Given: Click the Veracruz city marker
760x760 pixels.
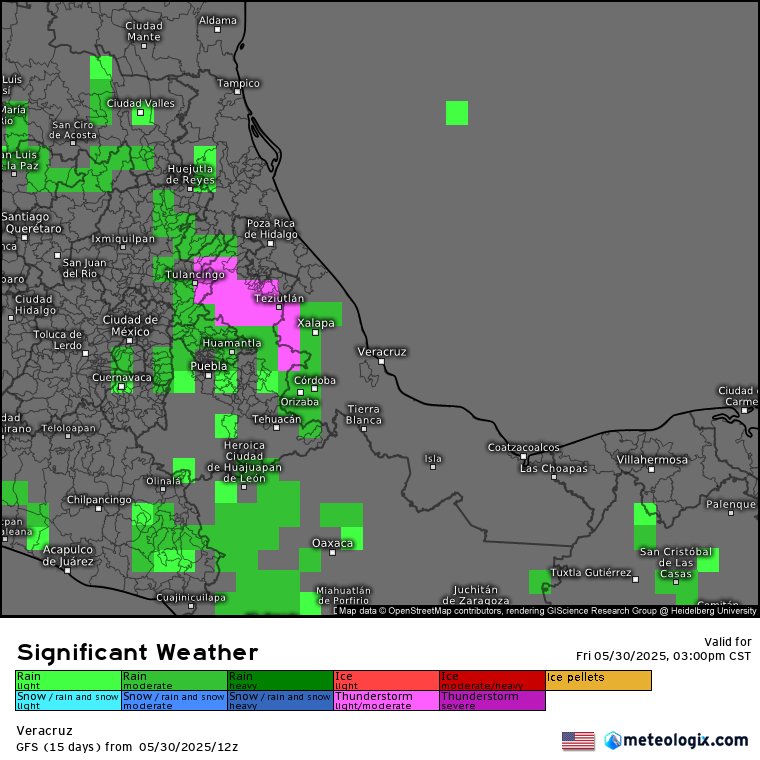Looking at the screenshot, I should click(381, 362).
